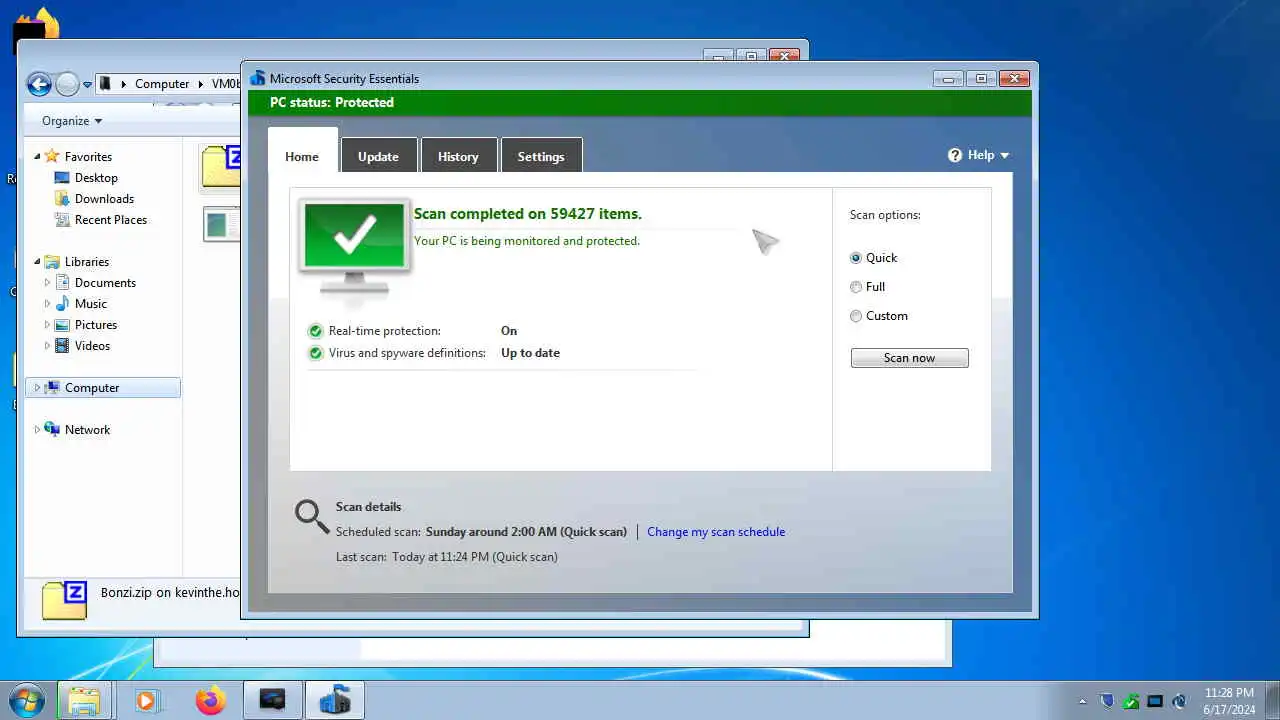
Task: Expand the Network node in Explorer
Action: tap(38, 430)
